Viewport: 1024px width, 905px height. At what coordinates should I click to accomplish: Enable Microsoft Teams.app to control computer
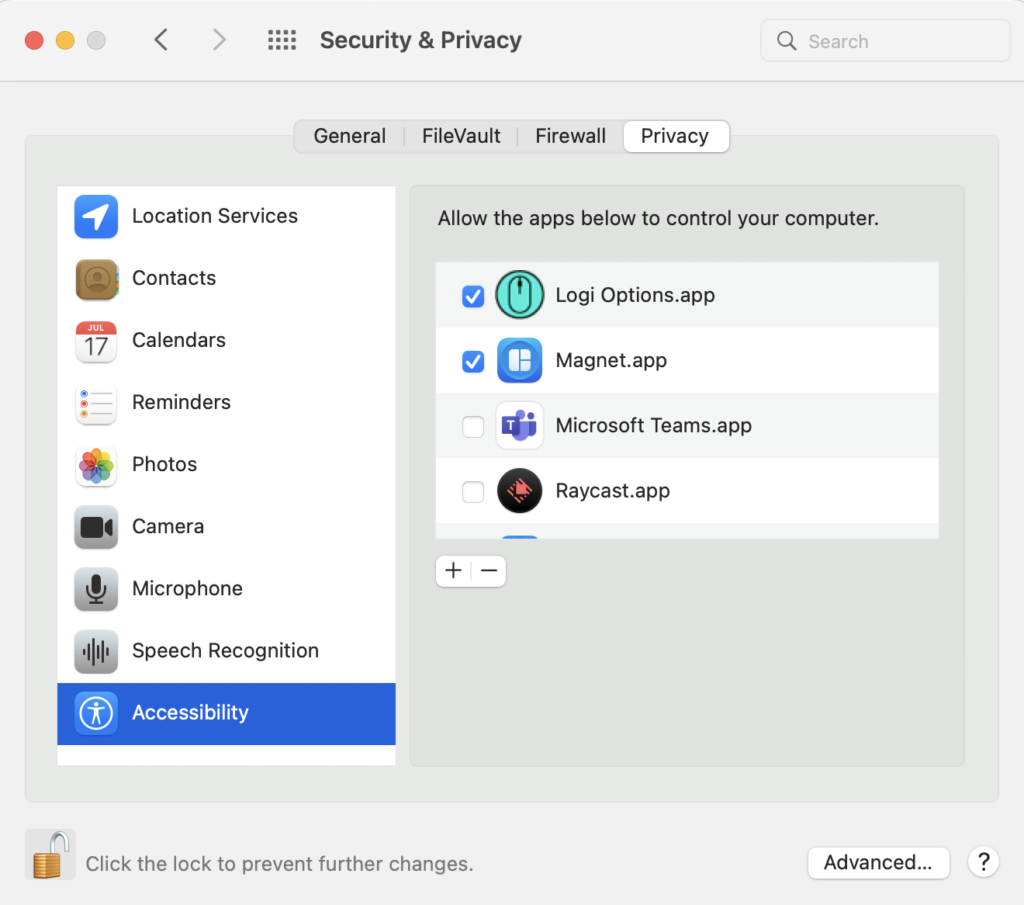pyautogui.click(x=472, y=426)
